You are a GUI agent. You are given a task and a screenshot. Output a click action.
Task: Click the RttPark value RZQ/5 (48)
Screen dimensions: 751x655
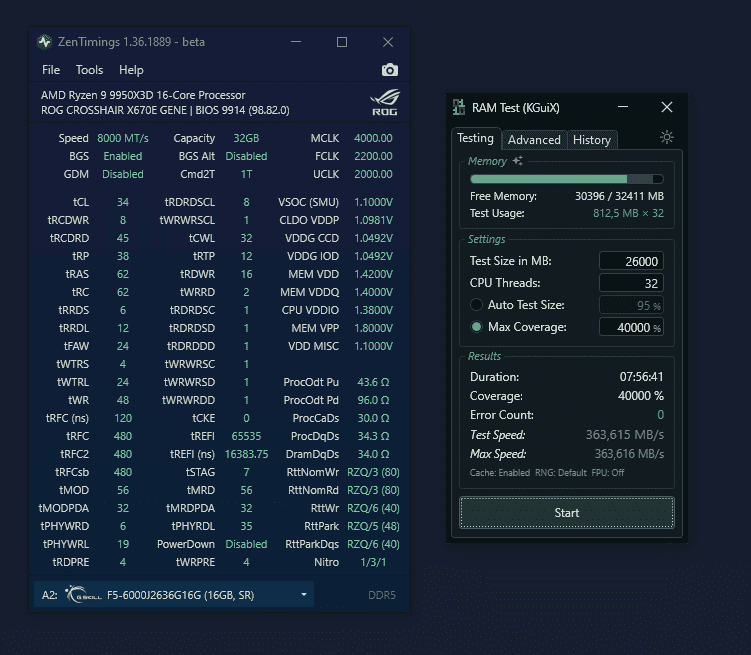(373, 526)
